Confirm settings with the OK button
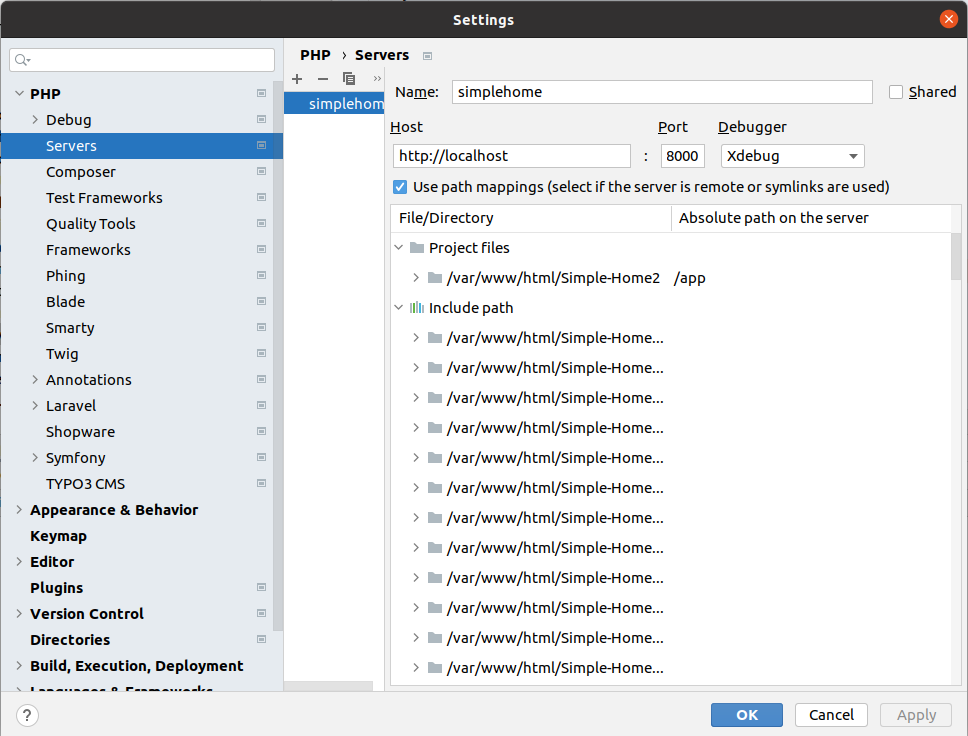 [x=746, y=715]
